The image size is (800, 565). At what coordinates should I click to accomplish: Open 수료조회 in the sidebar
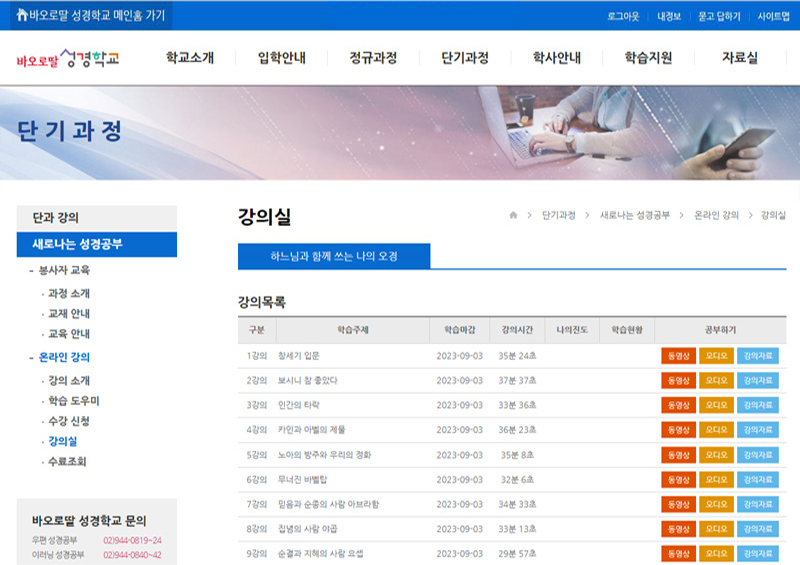67,461
